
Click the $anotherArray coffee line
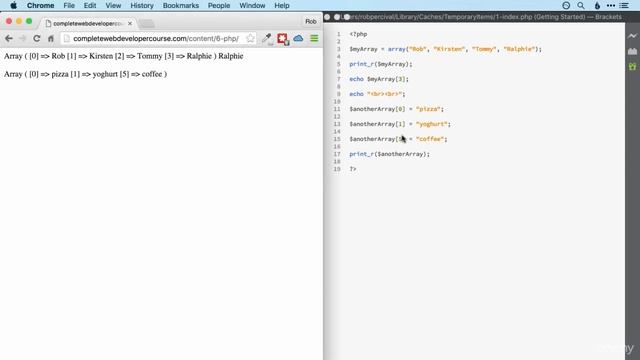[398, 139]
